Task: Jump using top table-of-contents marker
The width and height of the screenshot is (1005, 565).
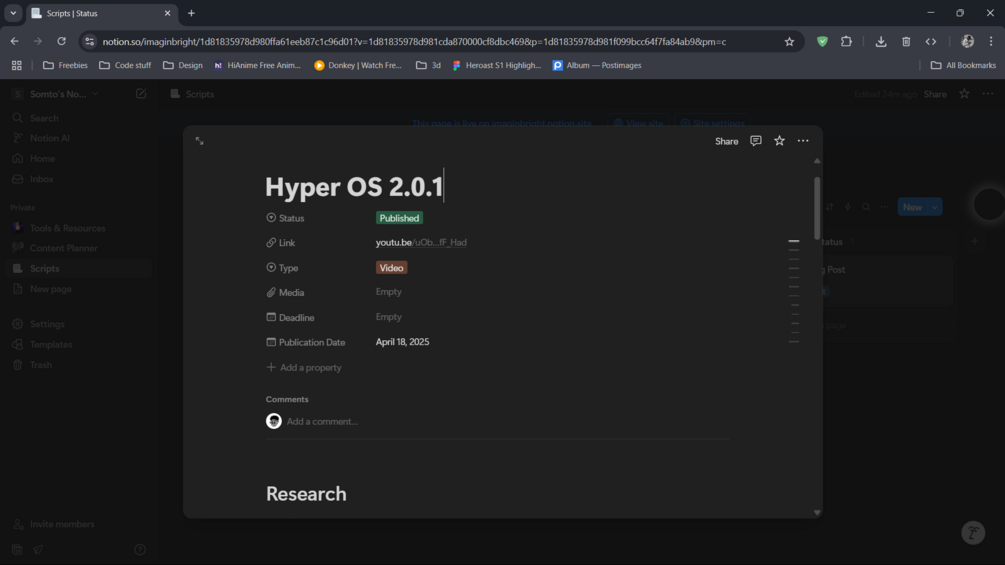Action: click(793, 242)
